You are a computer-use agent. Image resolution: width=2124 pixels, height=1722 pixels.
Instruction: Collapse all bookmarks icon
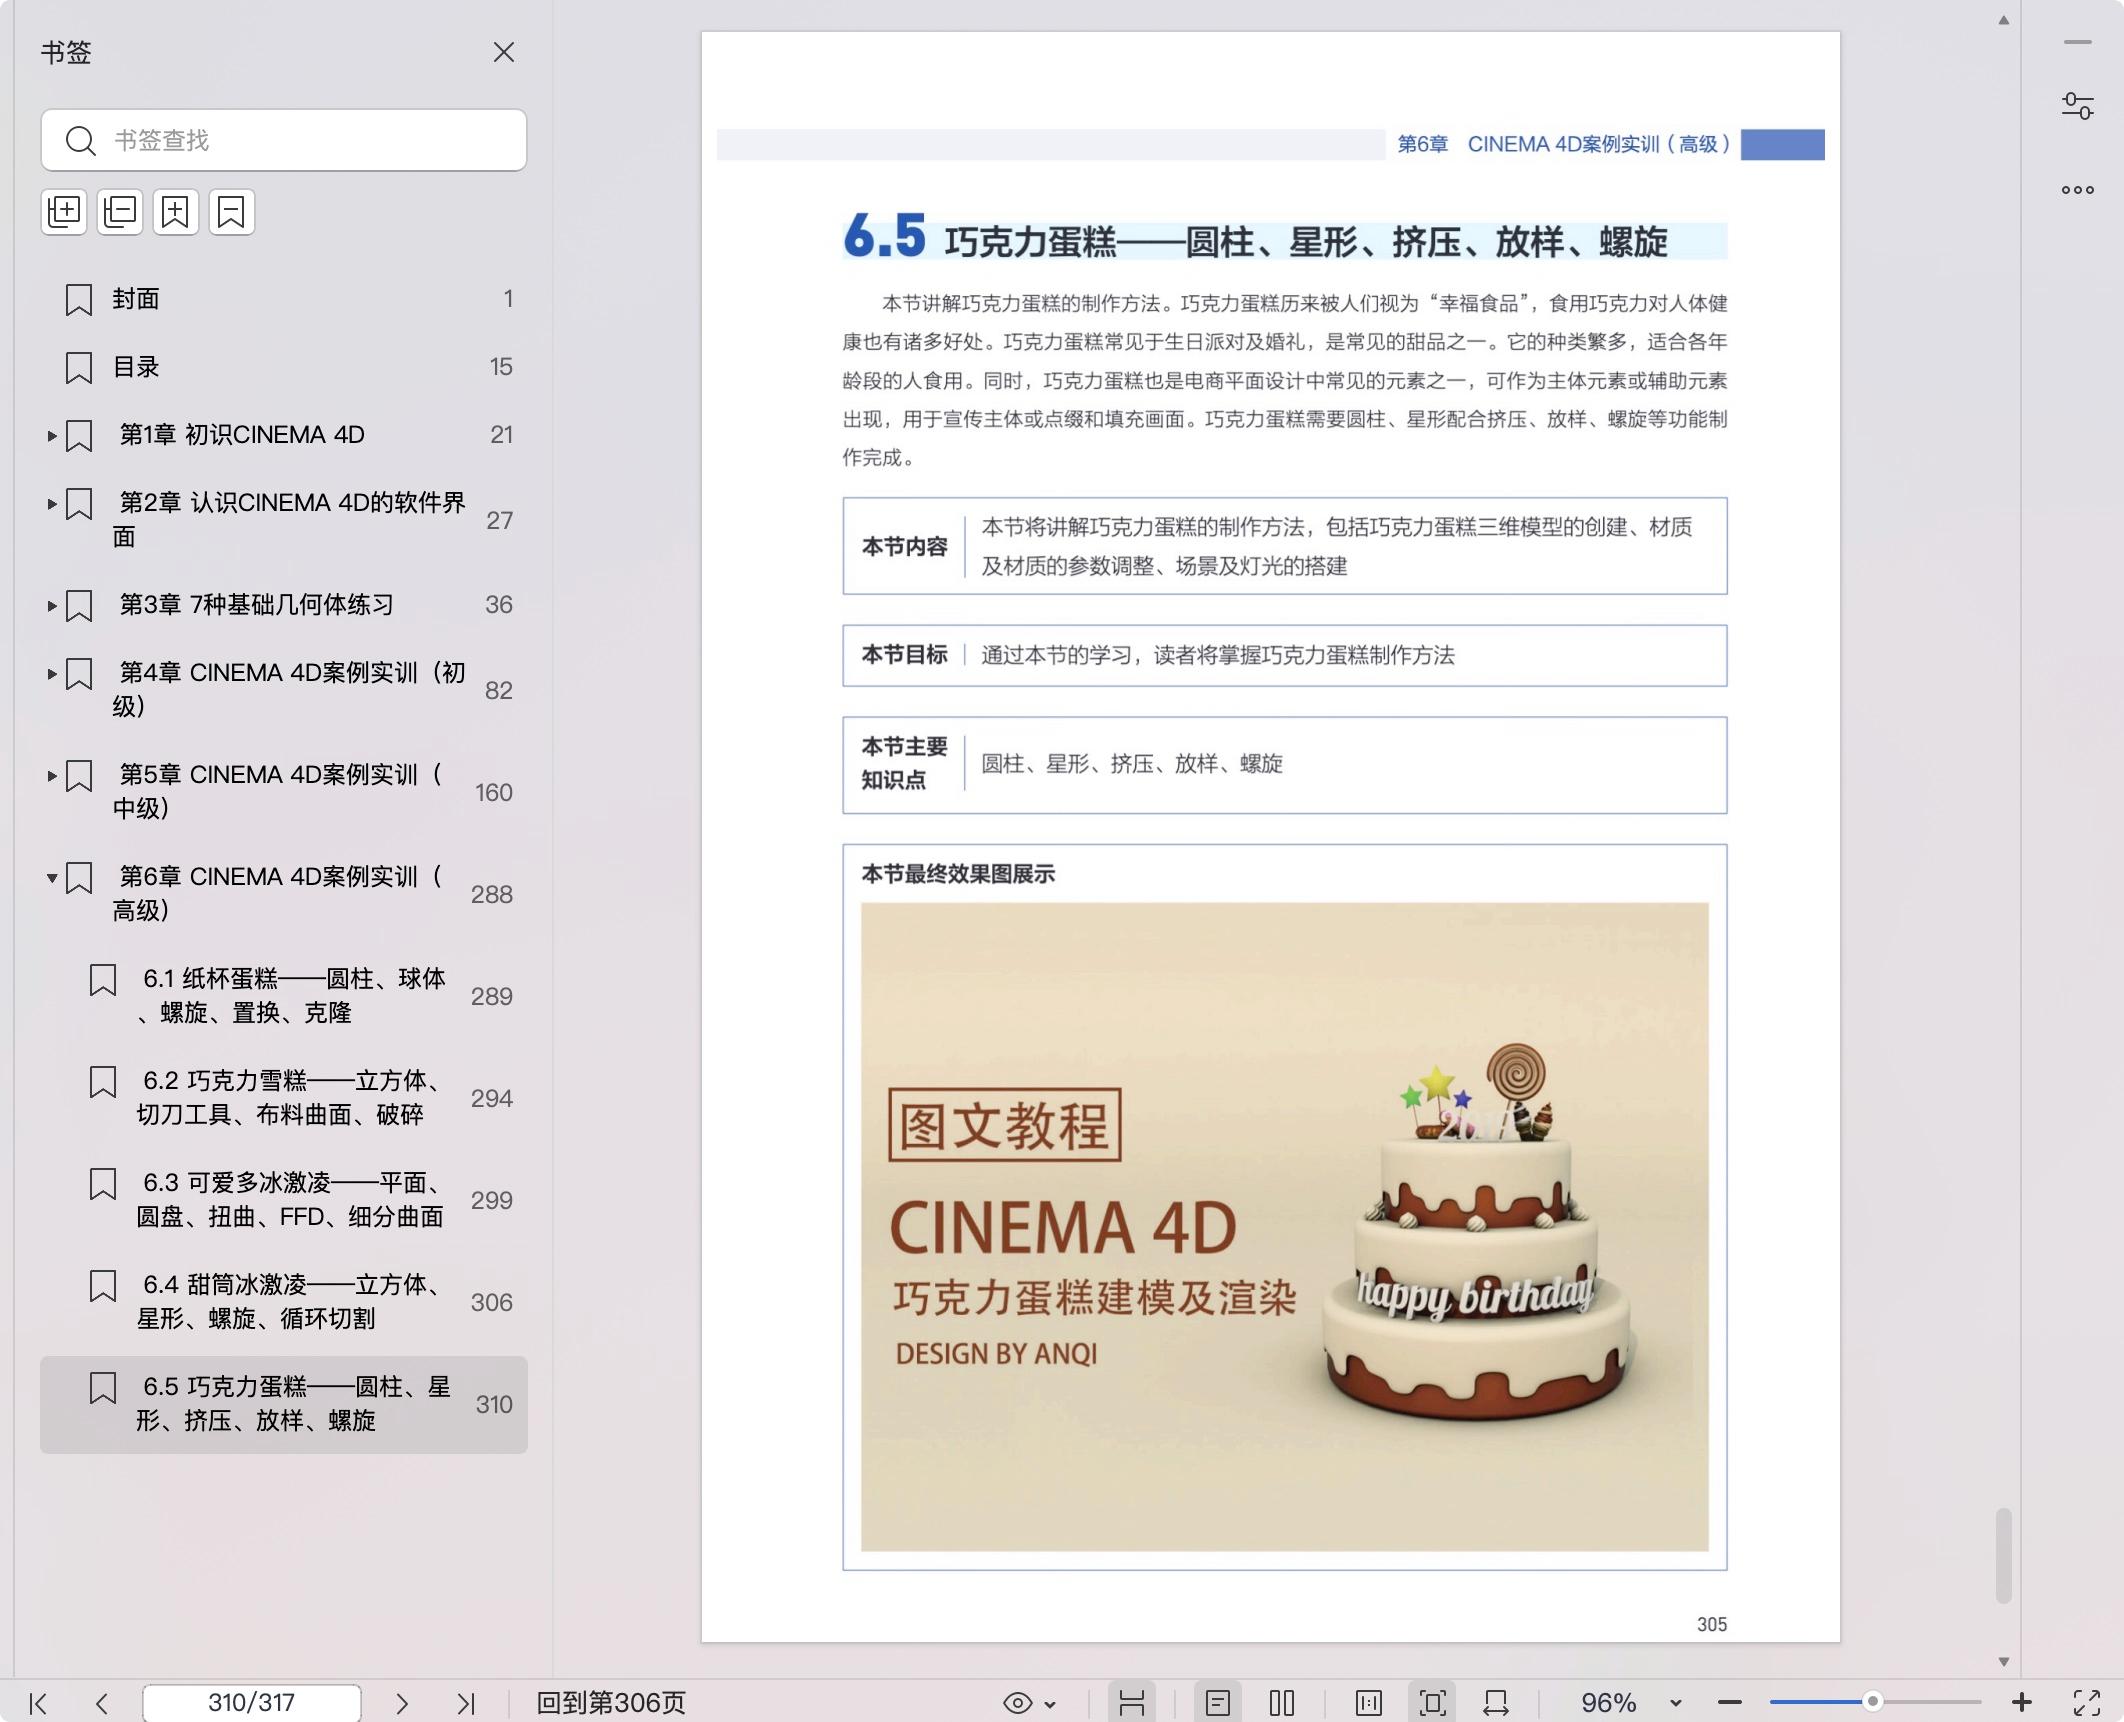click(x=120, y=212)
